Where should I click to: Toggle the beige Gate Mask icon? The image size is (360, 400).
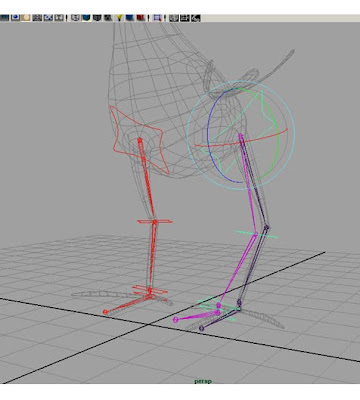click(x=26, y=18)
